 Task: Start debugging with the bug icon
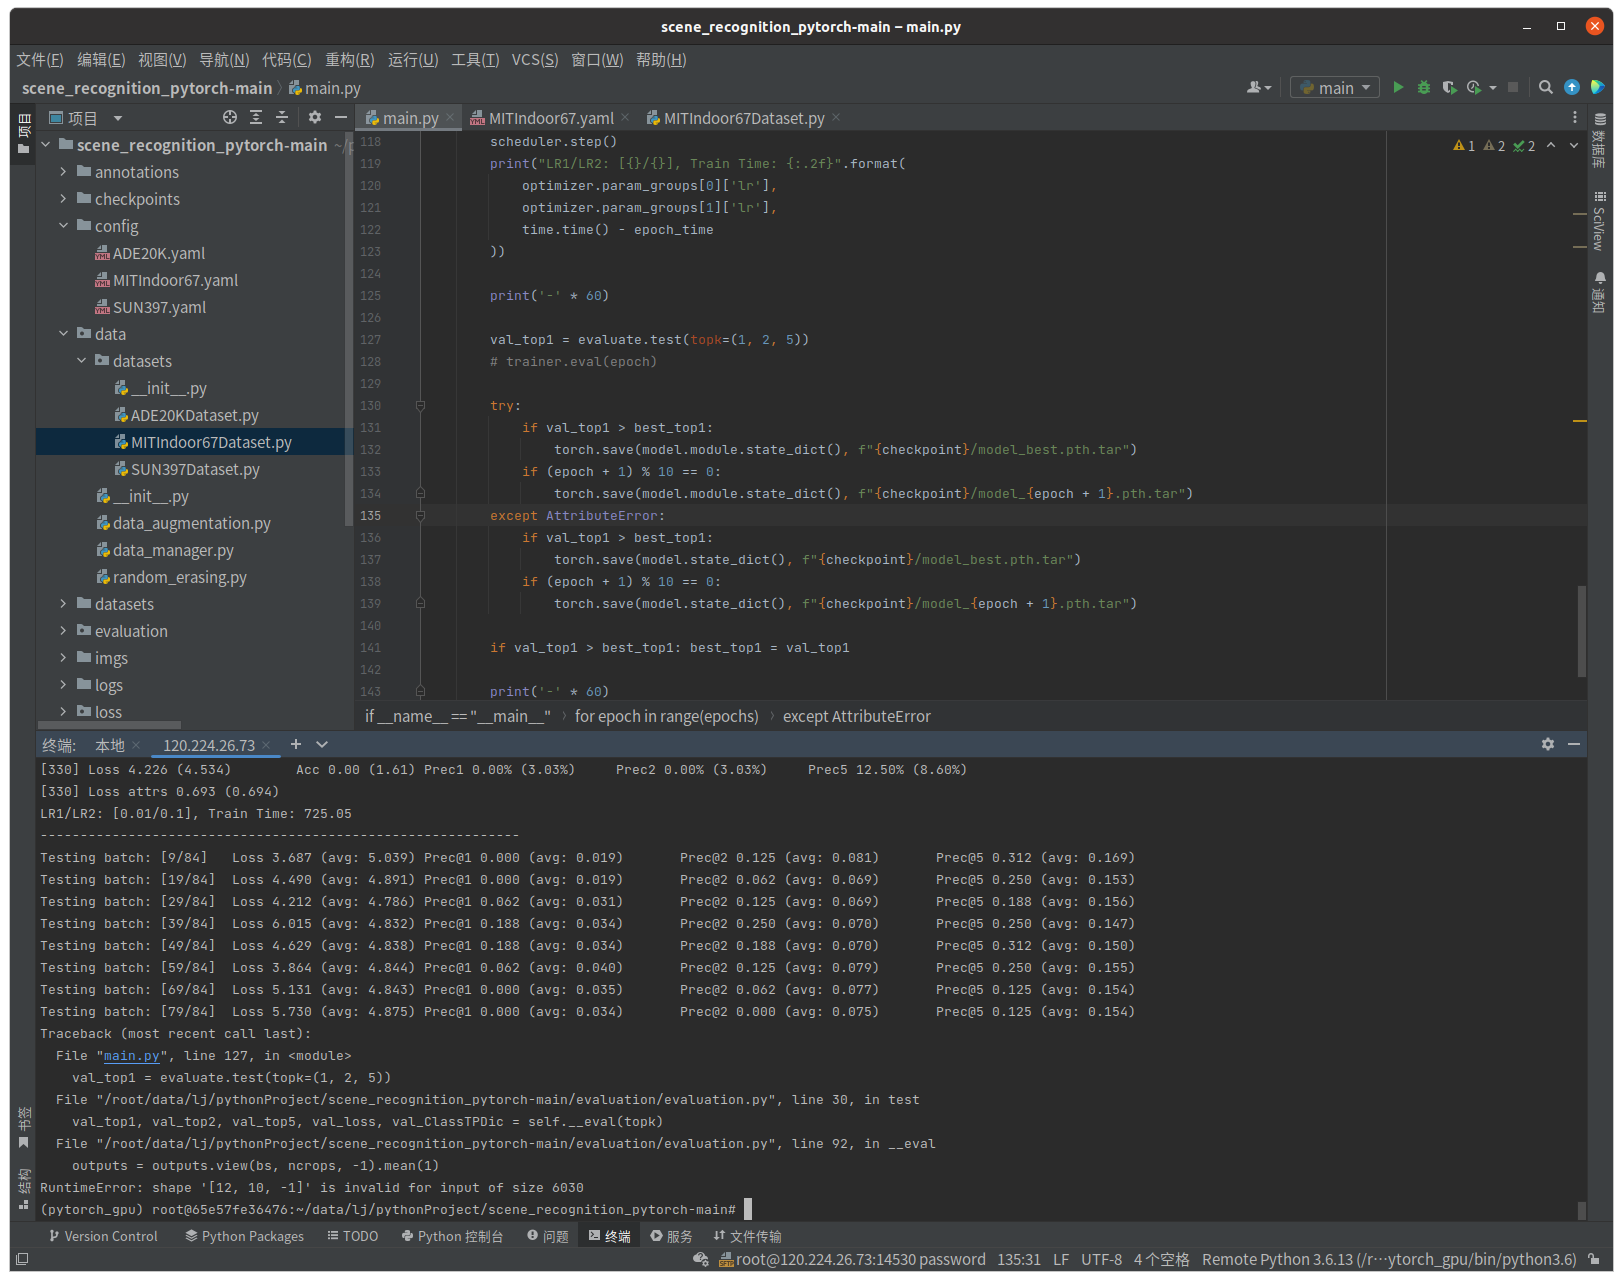tap(1423, 87)
